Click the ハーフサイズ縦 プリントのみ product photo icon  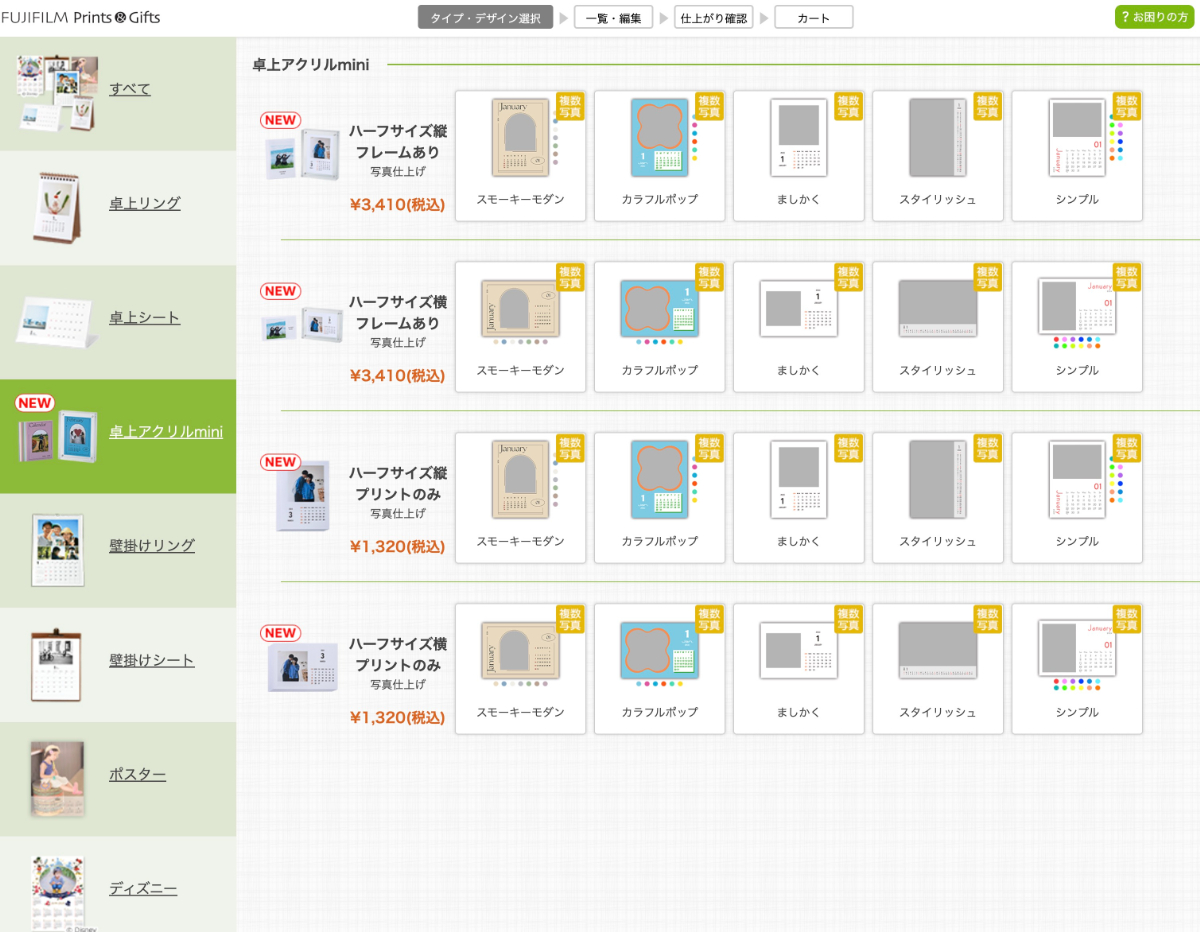click(301, 495)
